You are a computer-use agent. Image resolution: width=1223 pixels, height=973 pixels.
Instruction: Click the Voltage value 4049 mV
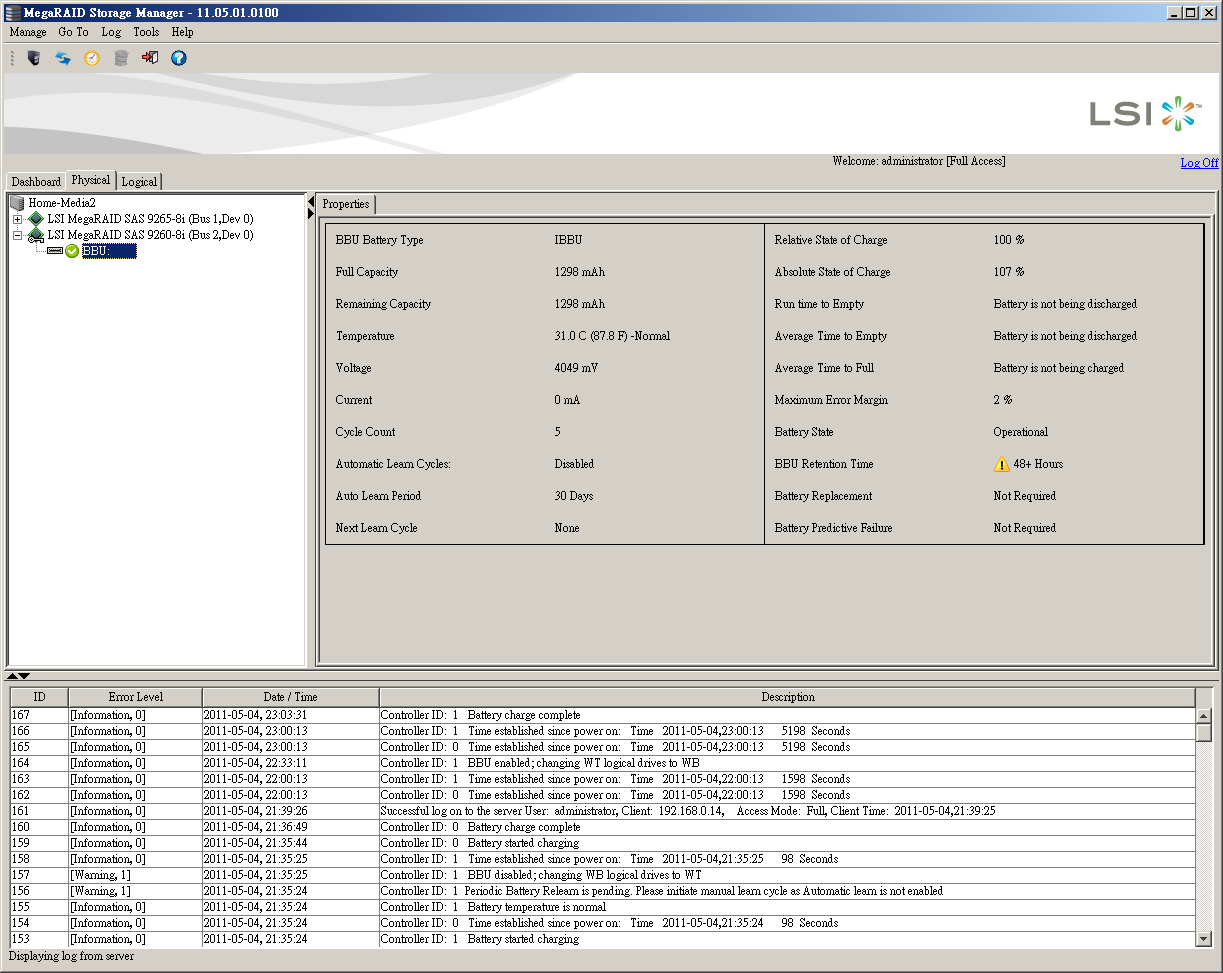click(x=576, y=368)
